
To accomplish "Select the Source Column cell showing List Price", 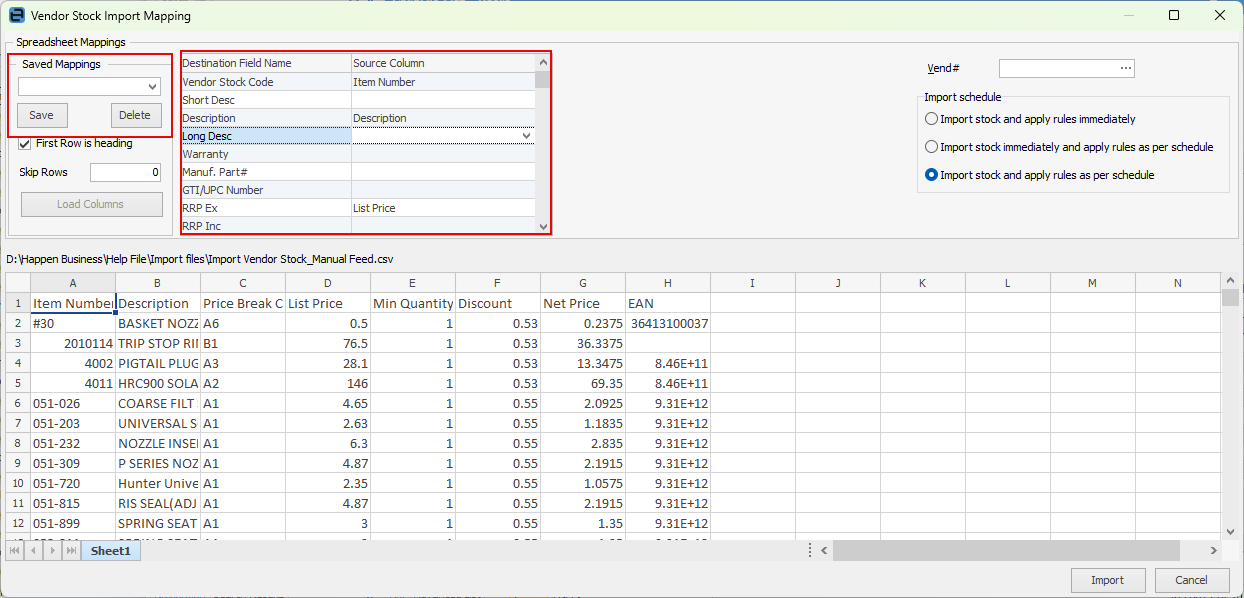I will coord(443,208).
